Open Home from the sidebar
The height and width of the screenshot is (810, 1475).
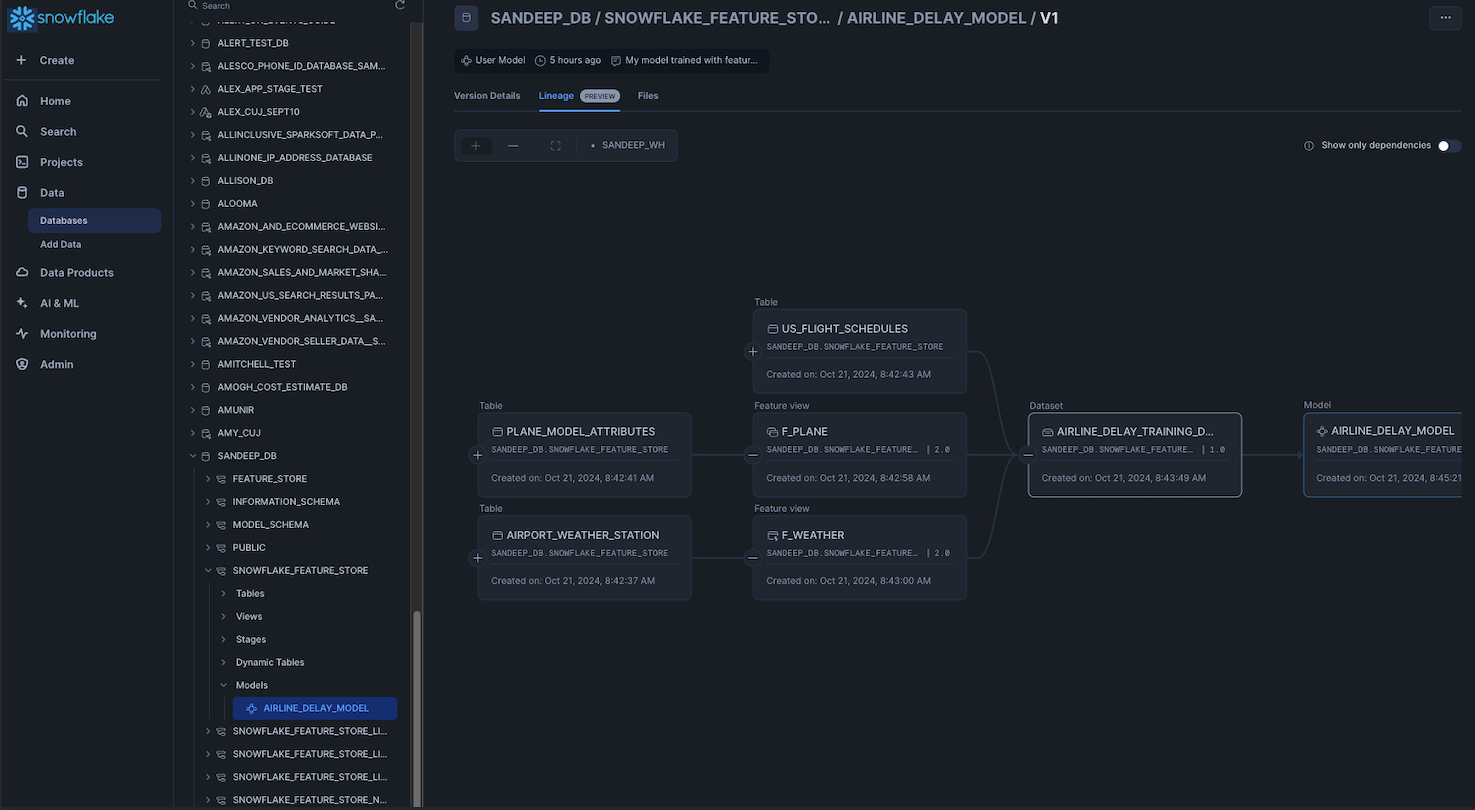(x=56, y=100)
